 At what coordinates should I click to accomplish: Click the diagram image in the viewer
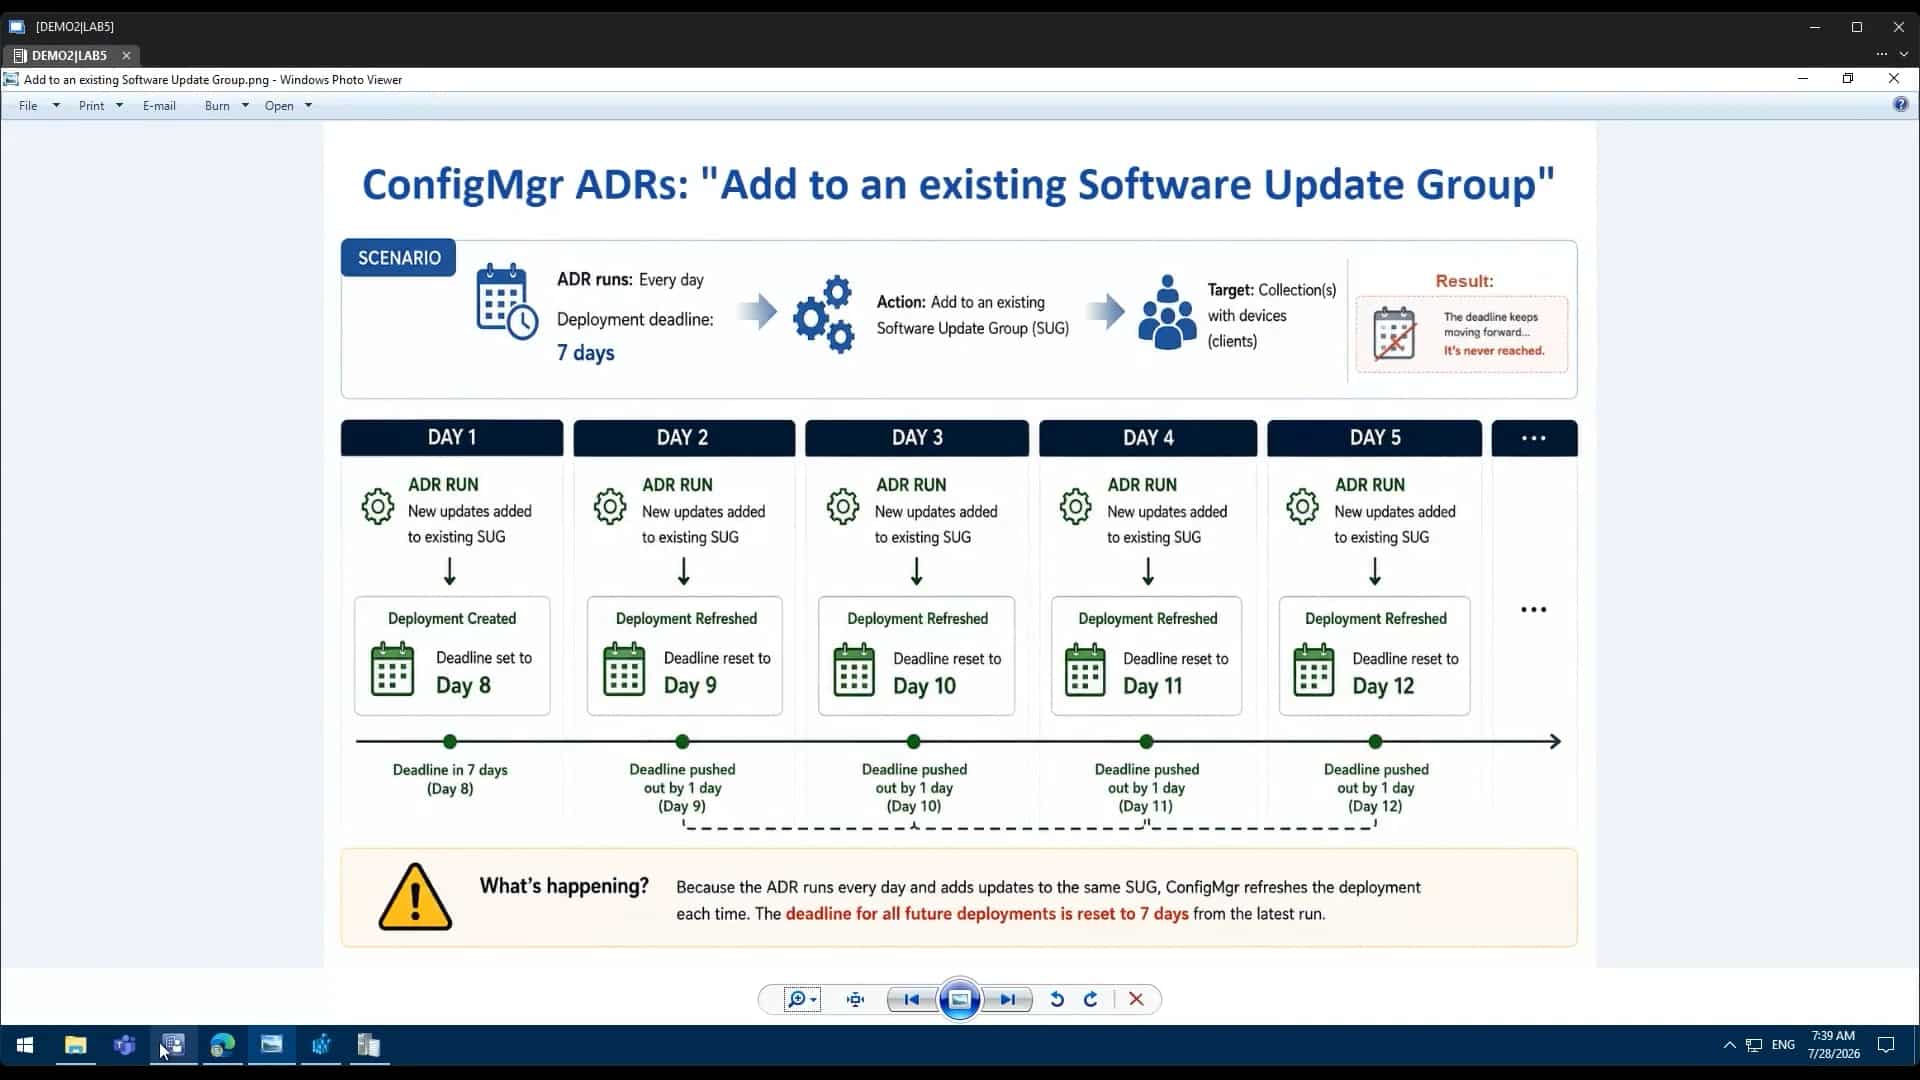coord(959,546)
